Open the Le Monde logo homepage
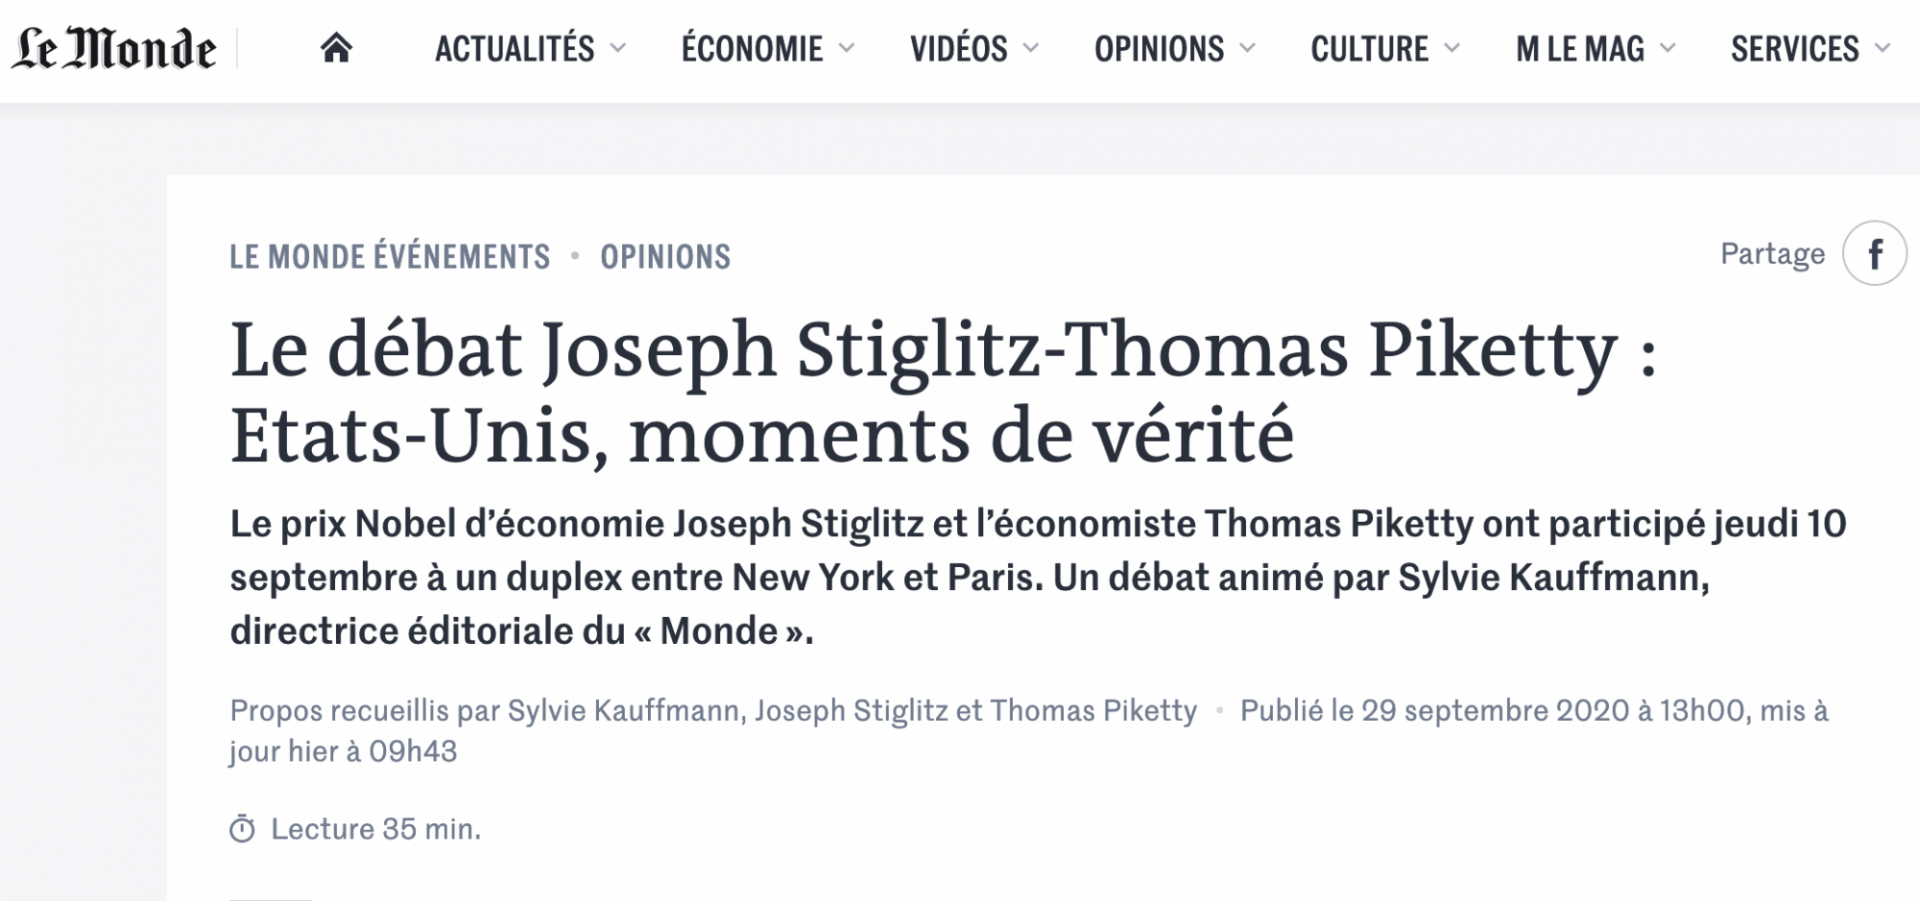 [114, 49]
